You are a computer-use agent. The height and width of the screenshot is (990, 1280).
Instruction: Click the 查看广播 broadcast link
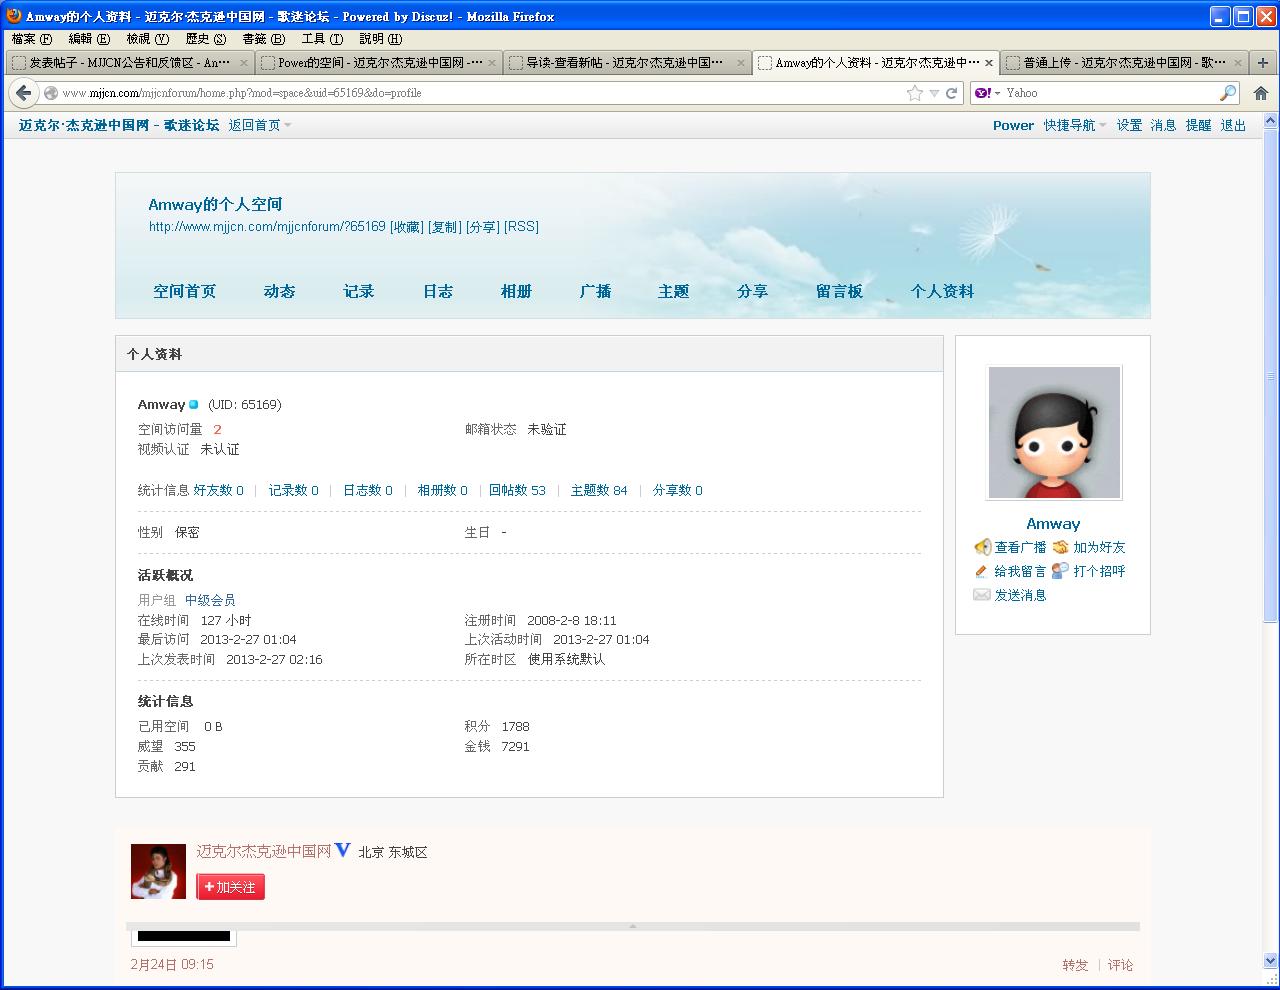pos(1019,547)
